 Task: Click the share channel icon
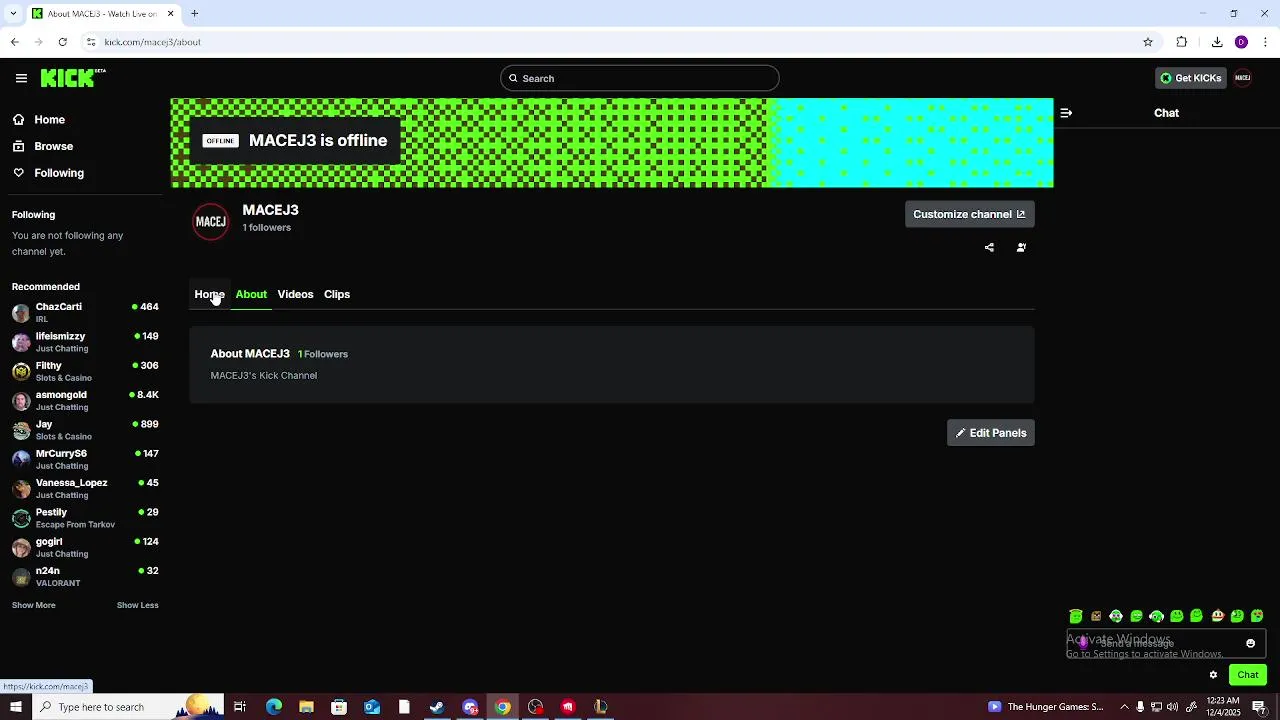[x=989, y=247]
